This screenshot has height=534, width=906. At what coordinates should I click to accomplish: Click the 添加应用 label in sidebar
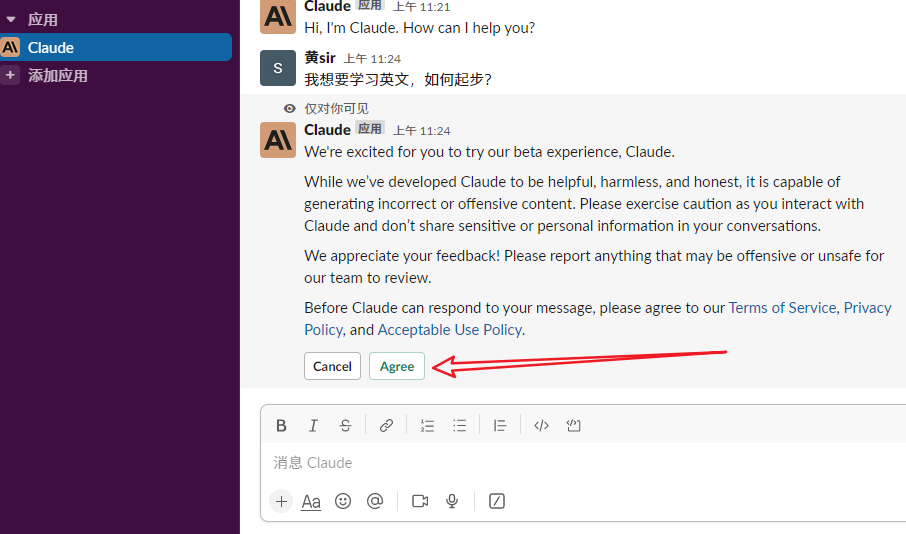tap(58, 76)
